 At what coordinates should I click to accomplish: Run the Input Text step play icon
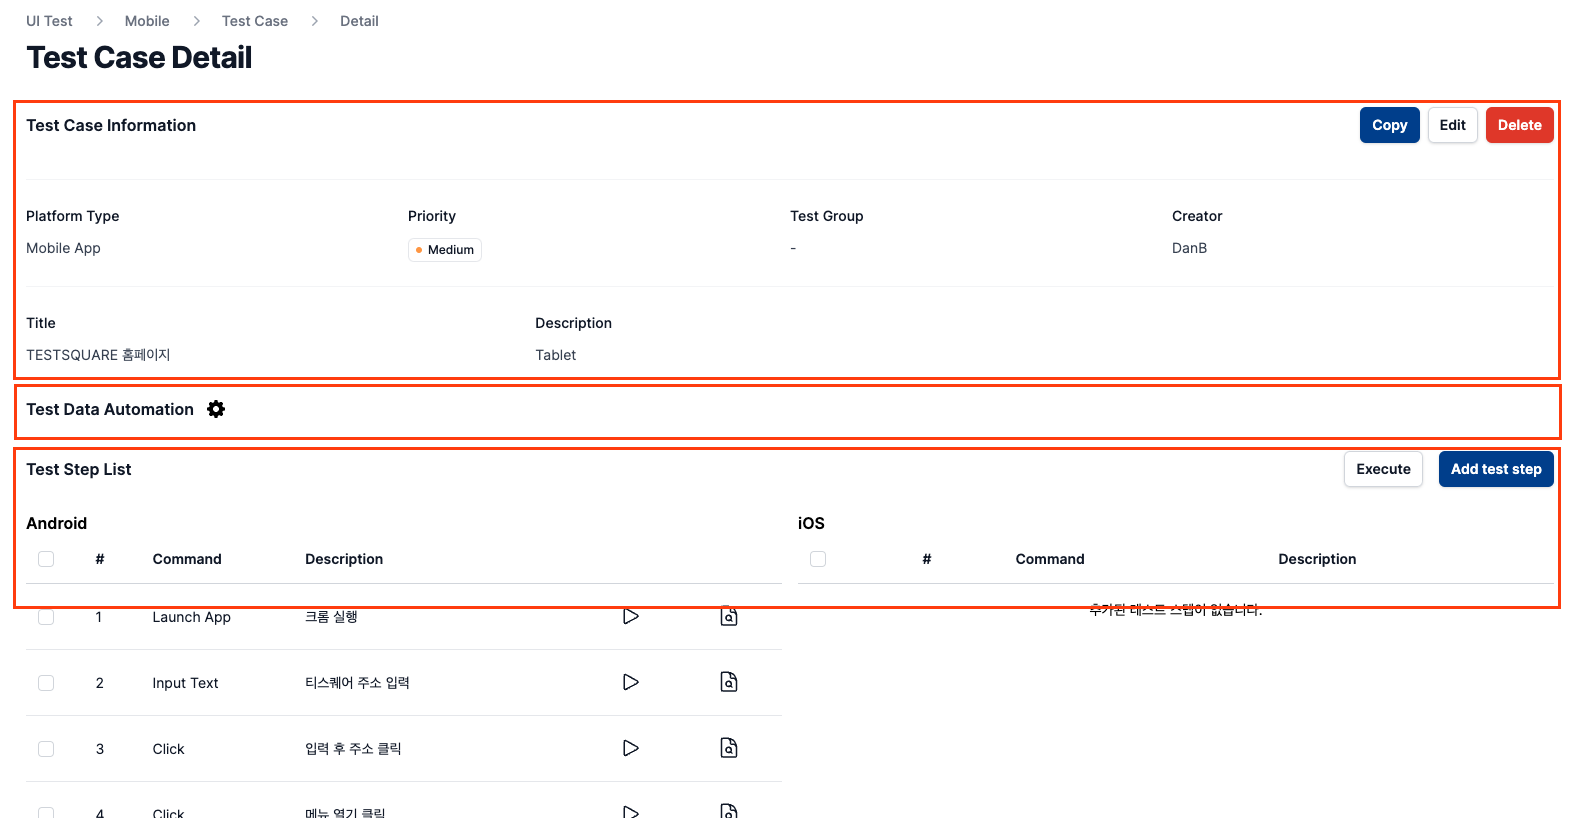click(631, 682)
